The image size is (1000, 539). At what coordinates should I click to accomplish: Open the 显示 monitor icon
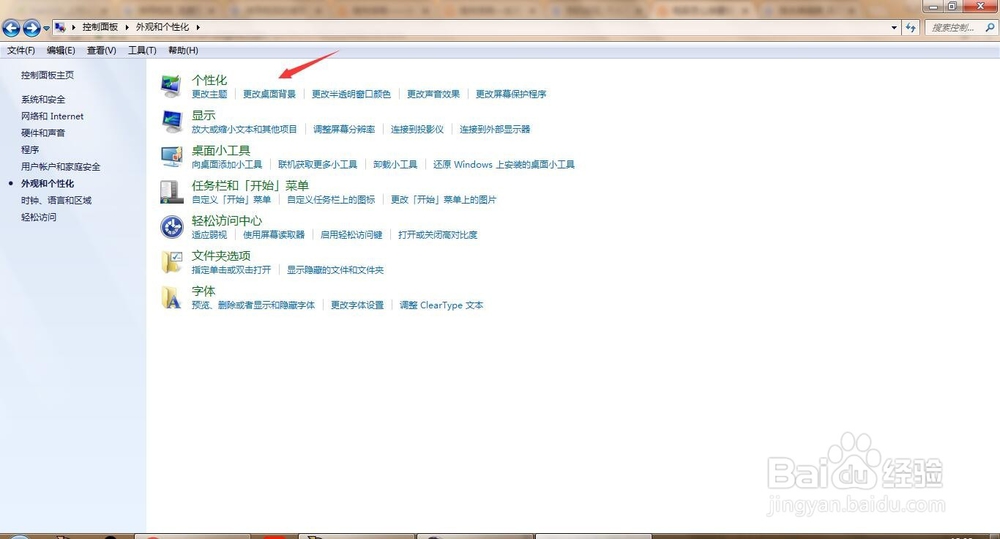click(x=171, y=121)
